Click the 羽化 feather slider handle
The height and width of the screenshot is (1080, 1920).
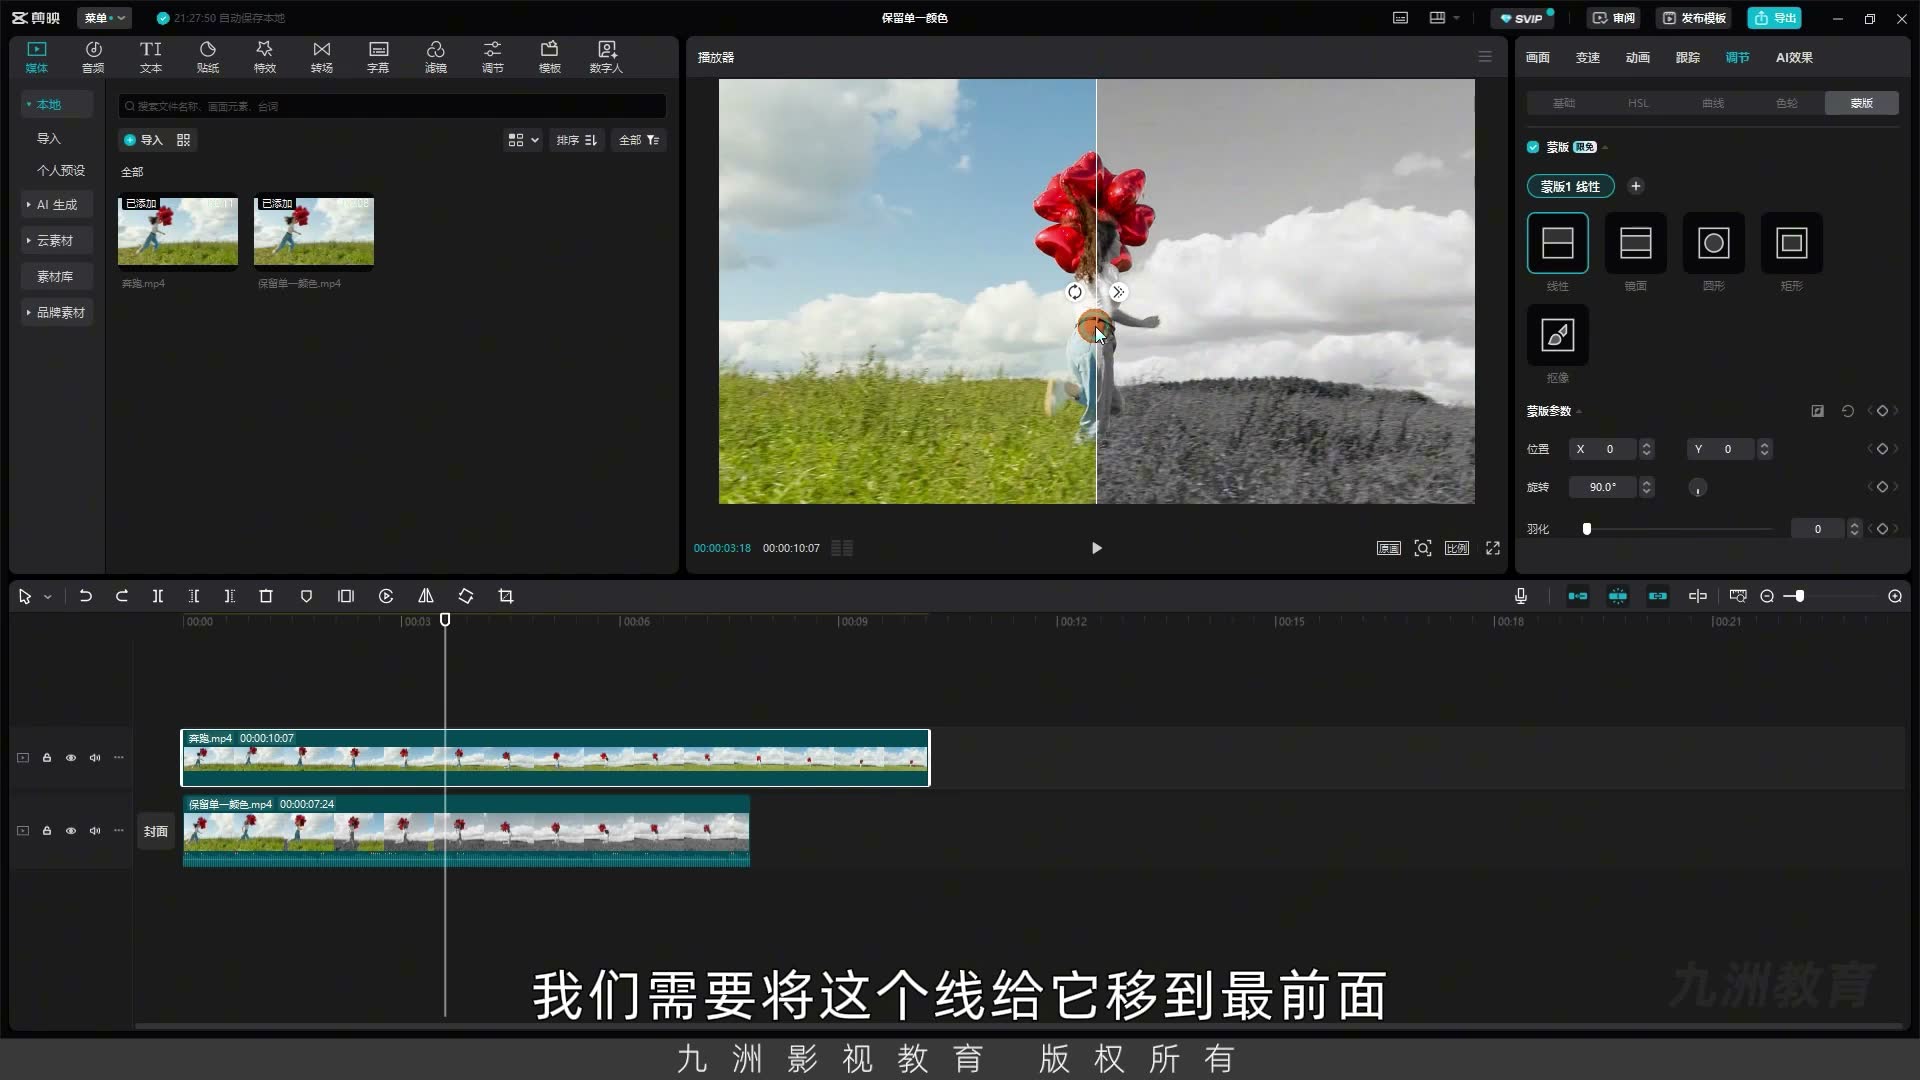[x=1587, y=529]
